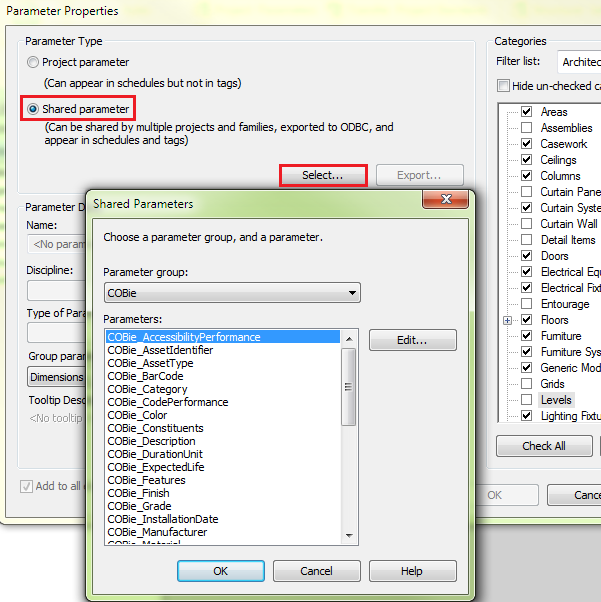Screen dimensions: 601x602
Task: Click parameters list scroll up arrow
Action: tap(349, 339)
